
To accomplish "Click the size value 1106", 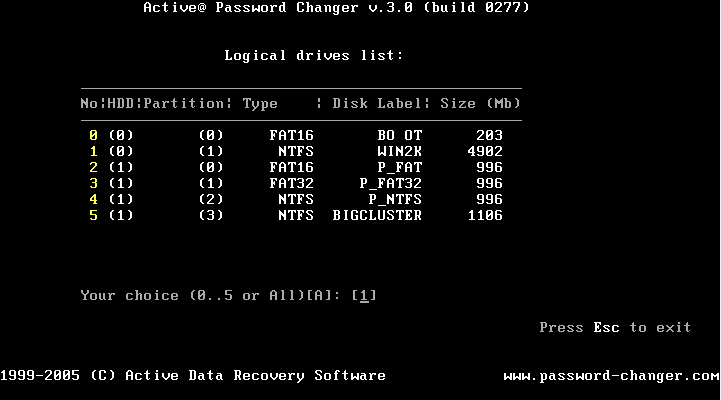I will coord(485,216).
